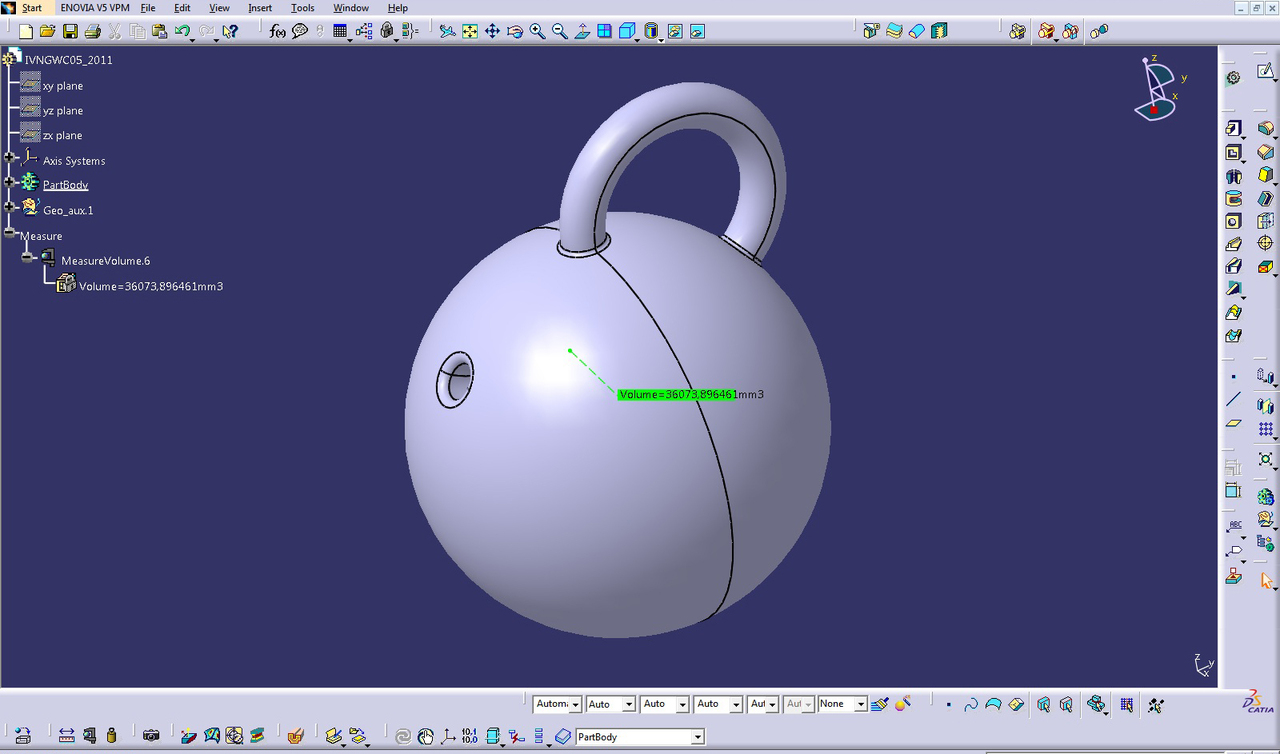Collapse the MeasureVolume.6 node
Viewport: 1280px width, 754px height.
[x=28, y=258]
